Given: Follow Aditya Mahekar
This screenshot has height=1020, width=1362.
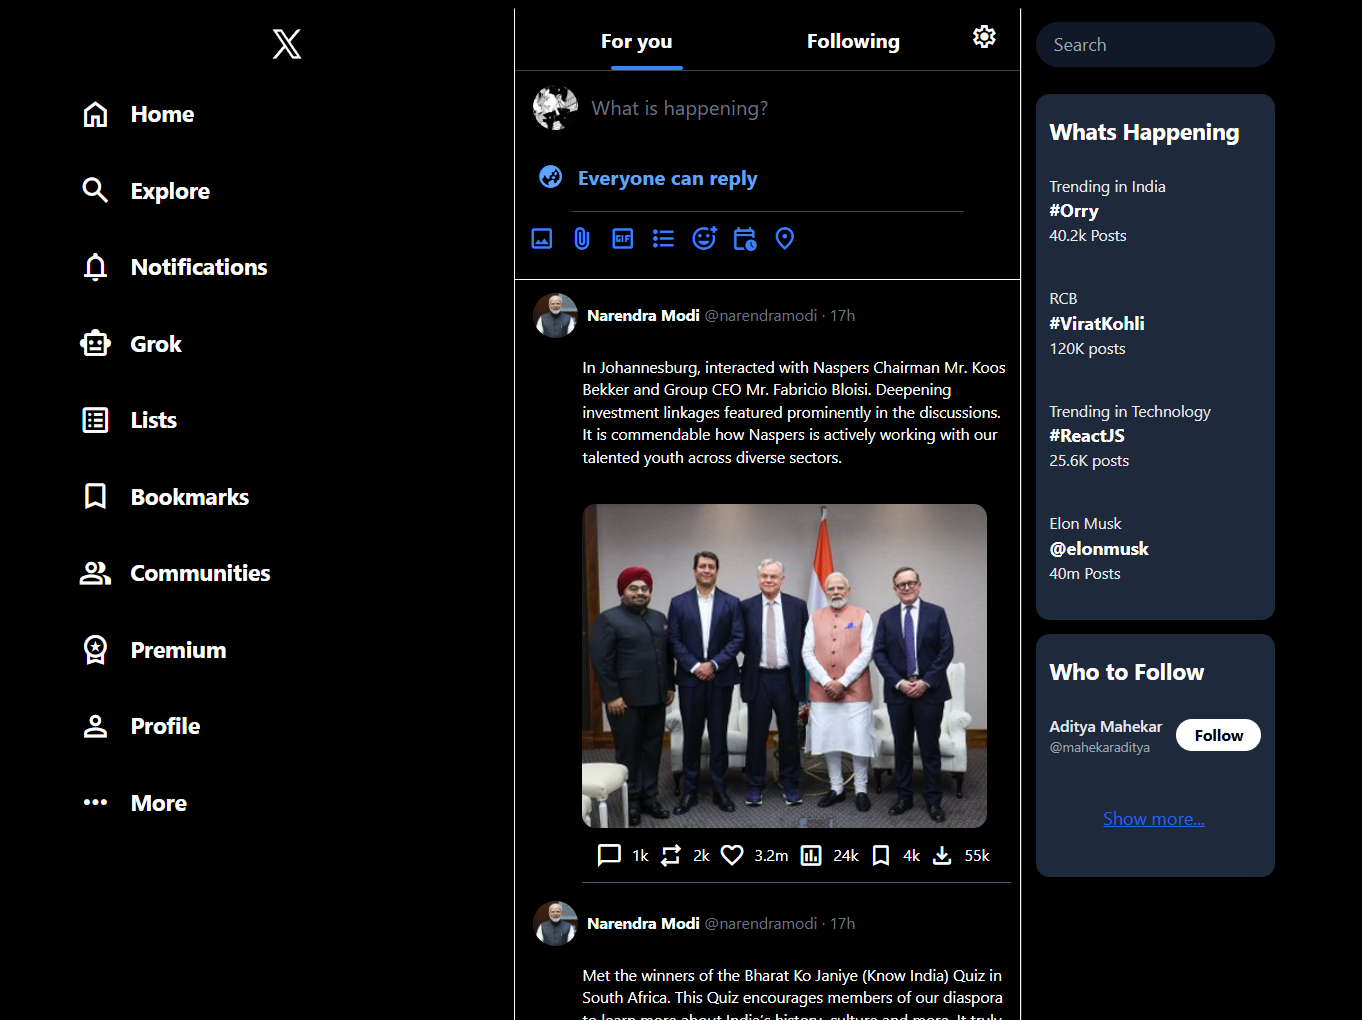Looking at the screenshot, I should (1218, 735).
